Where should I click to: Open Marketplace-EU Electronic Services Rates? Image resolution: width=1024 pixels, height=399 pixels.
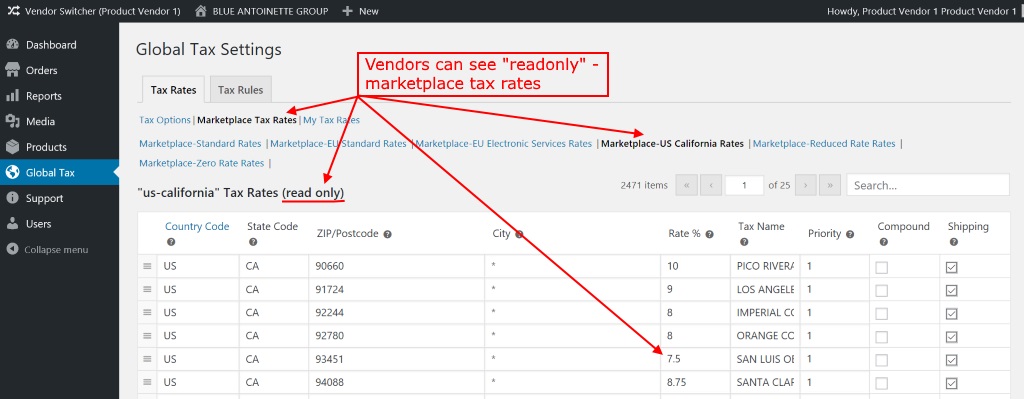504,144
